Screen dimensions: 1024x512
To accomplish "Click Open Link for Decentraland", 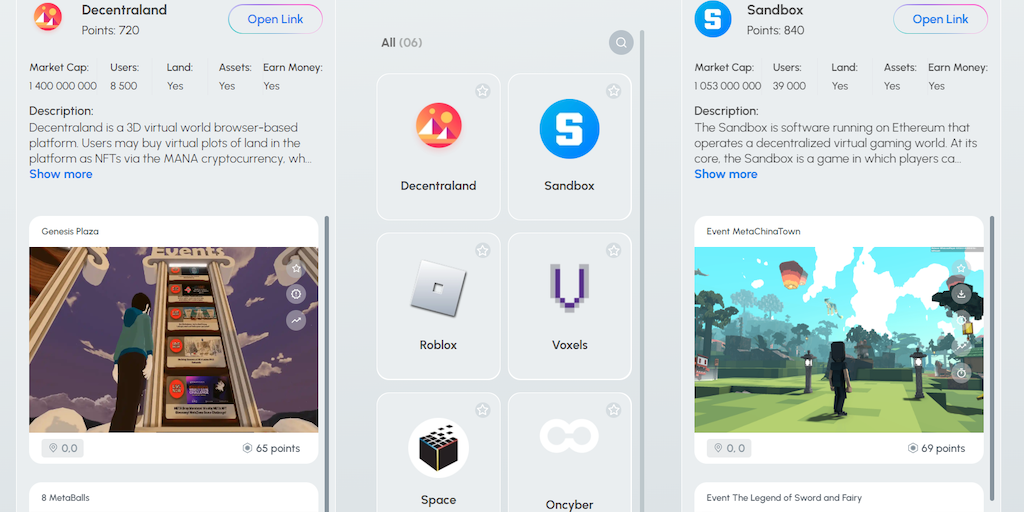I will 275,19.
